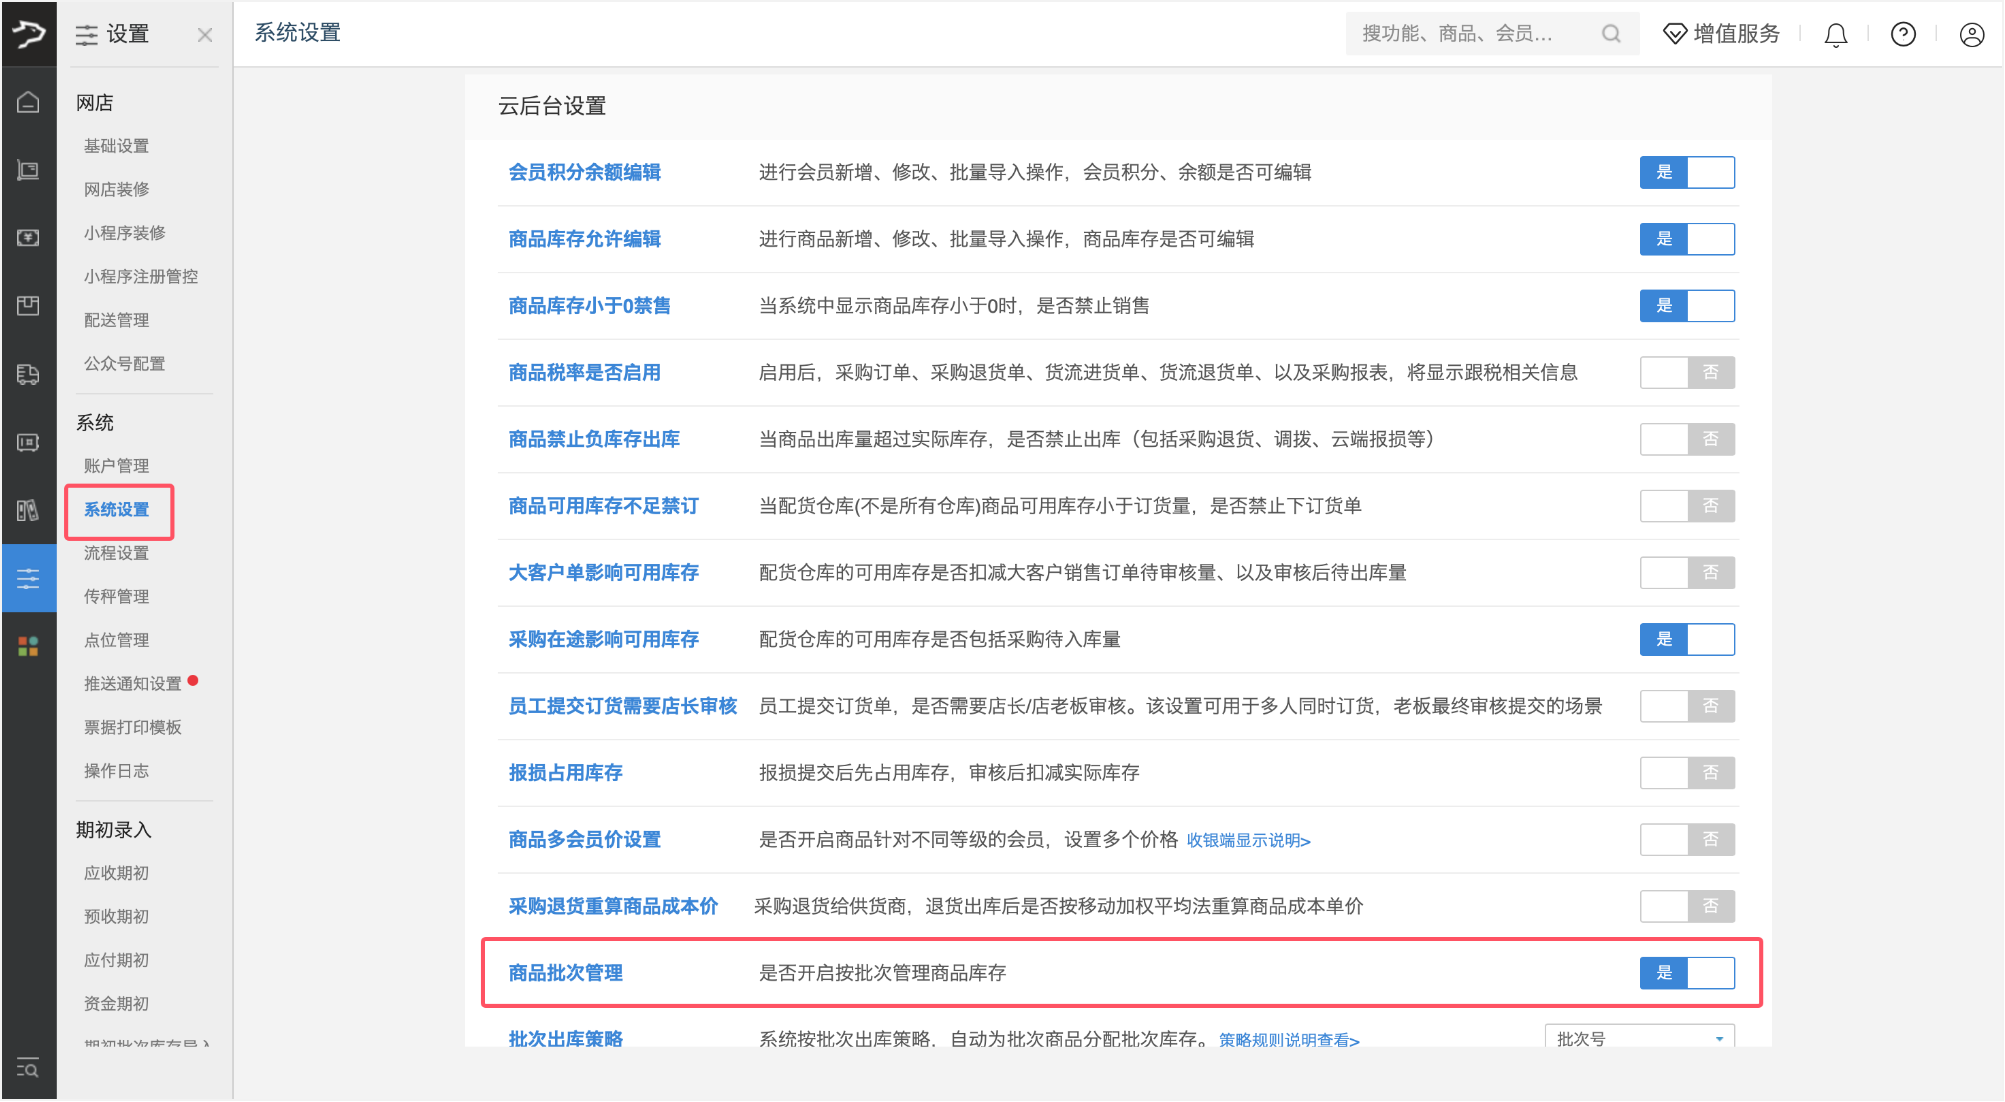
Task: Open the delivery truck icon in sidebar
Action: [28, 374]
